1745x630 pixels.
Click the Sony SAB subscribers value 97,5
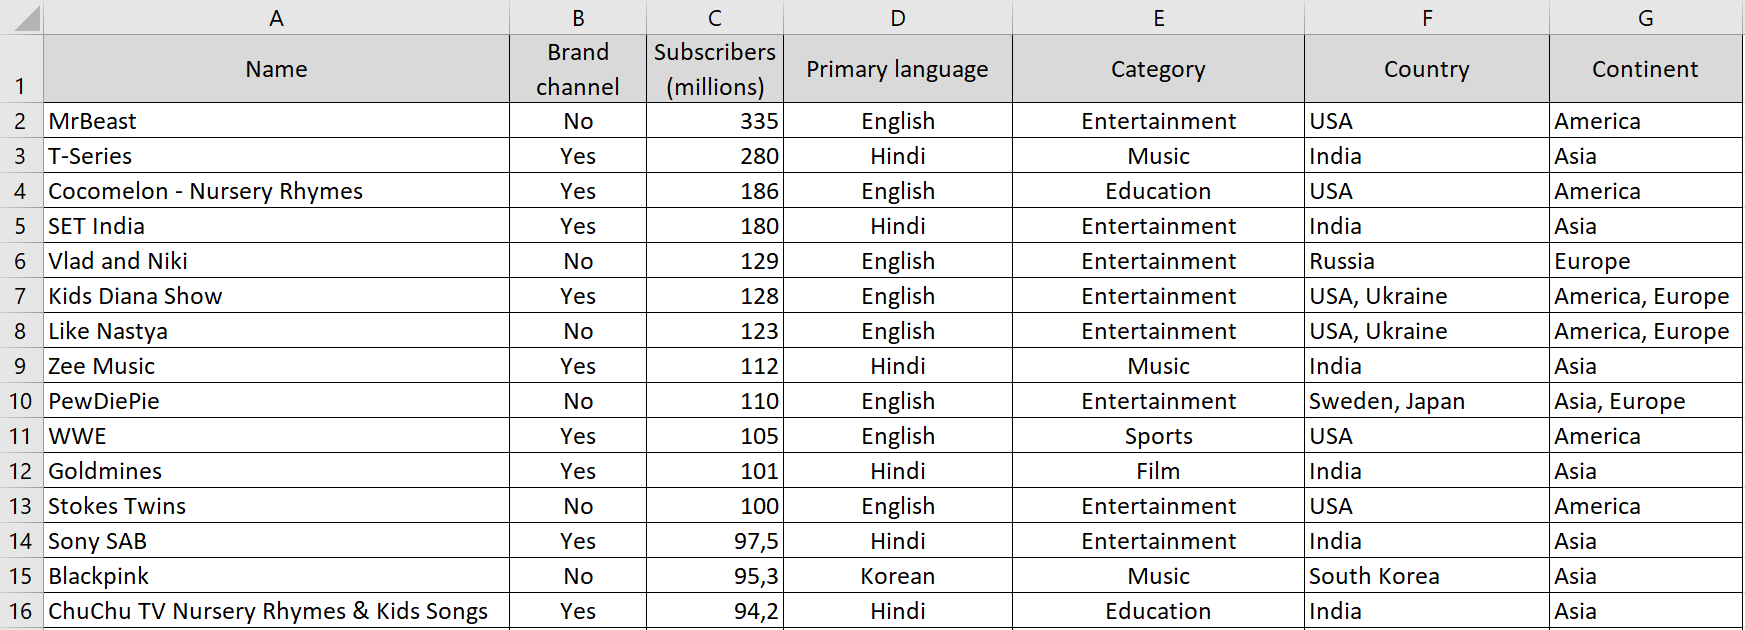[x=714, y=541]
